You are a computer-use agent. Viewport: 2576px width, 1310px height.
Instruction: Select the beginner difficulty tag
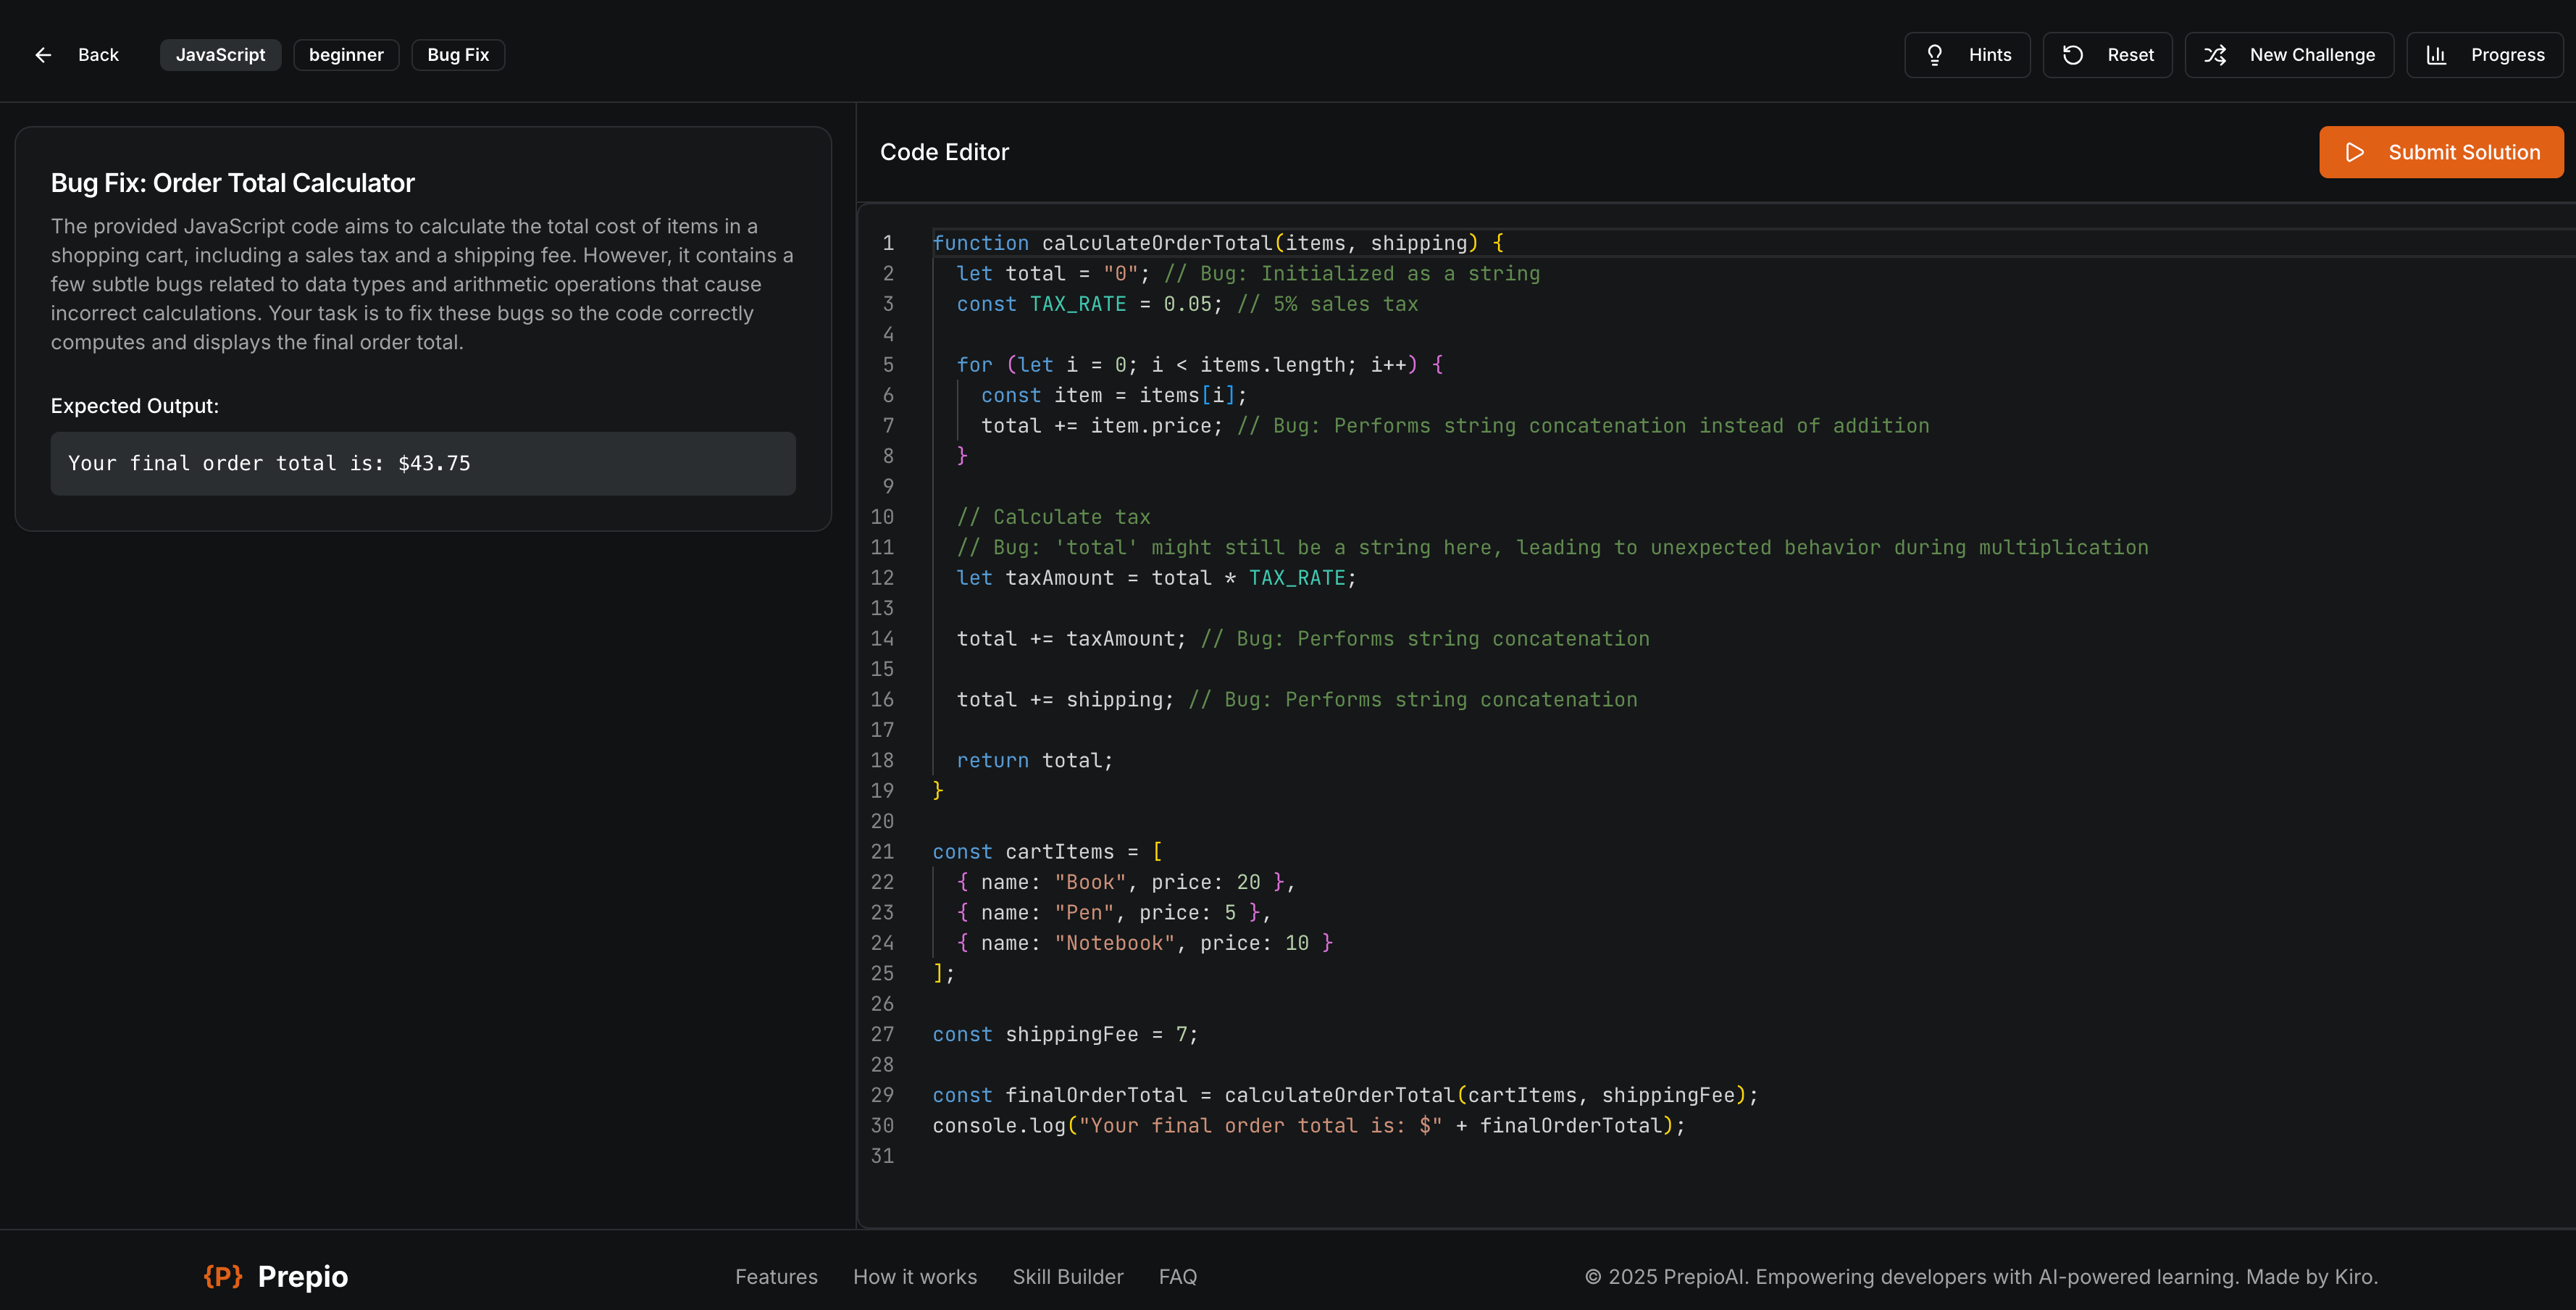[346, 55]
